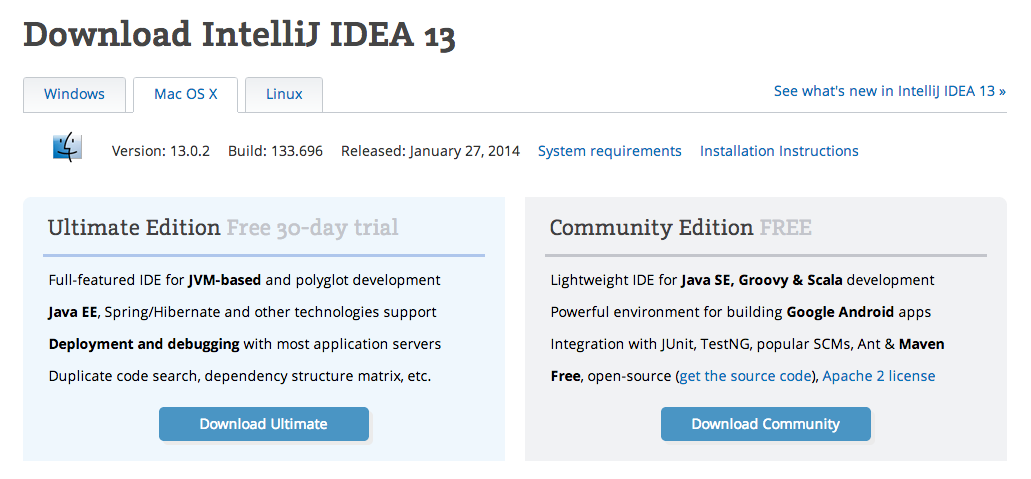Click the Java EE, Spring/Hibernate line
1031x479 pixels.
tap(243, 312)
